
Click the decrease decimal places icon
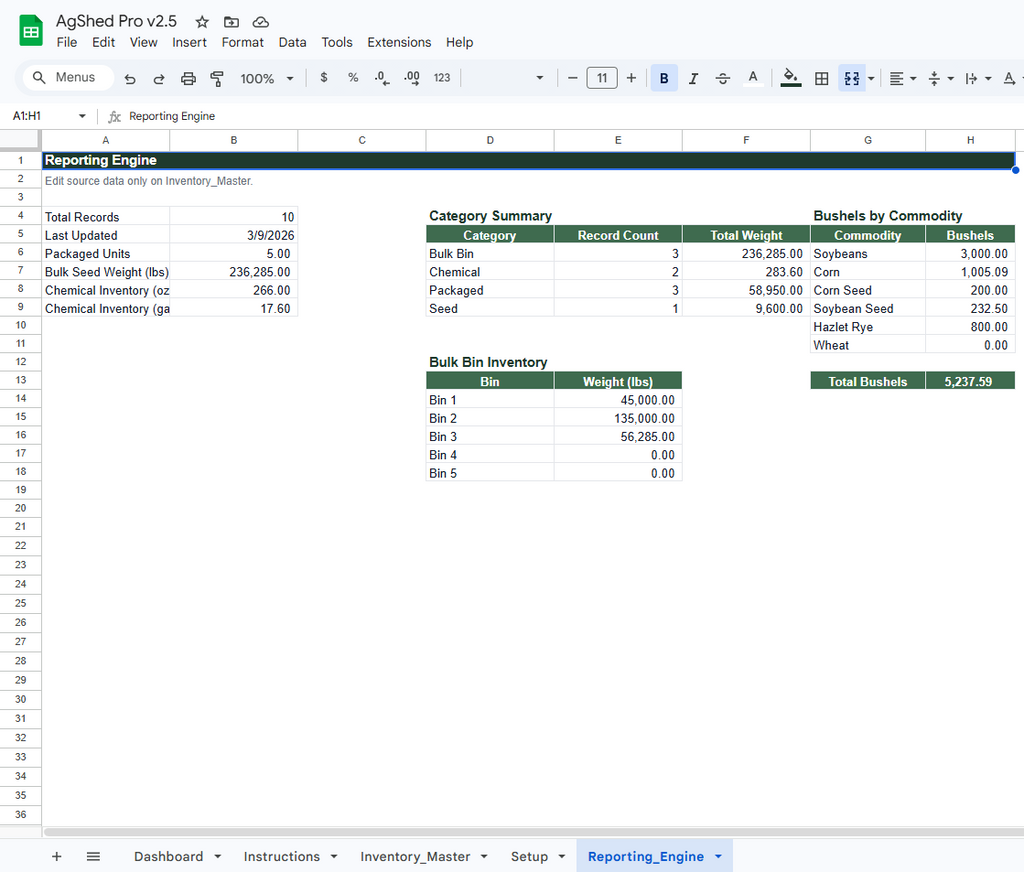click(x=381, y=77)
